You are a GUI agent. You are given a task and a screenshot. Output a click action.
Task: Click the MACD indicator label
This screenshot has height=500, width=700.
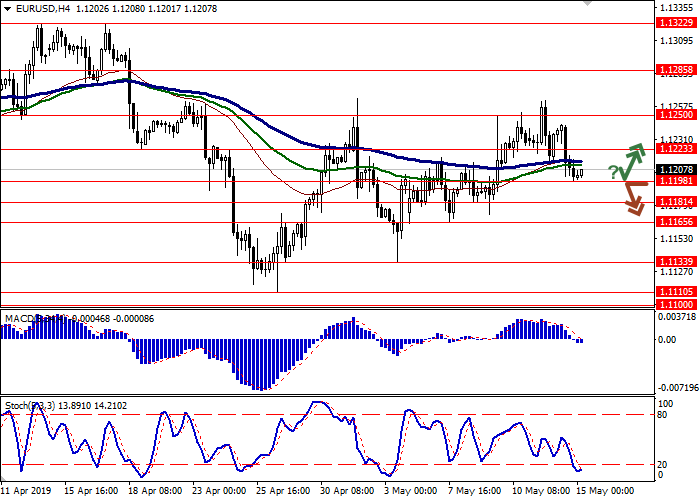tap(22, 319)
